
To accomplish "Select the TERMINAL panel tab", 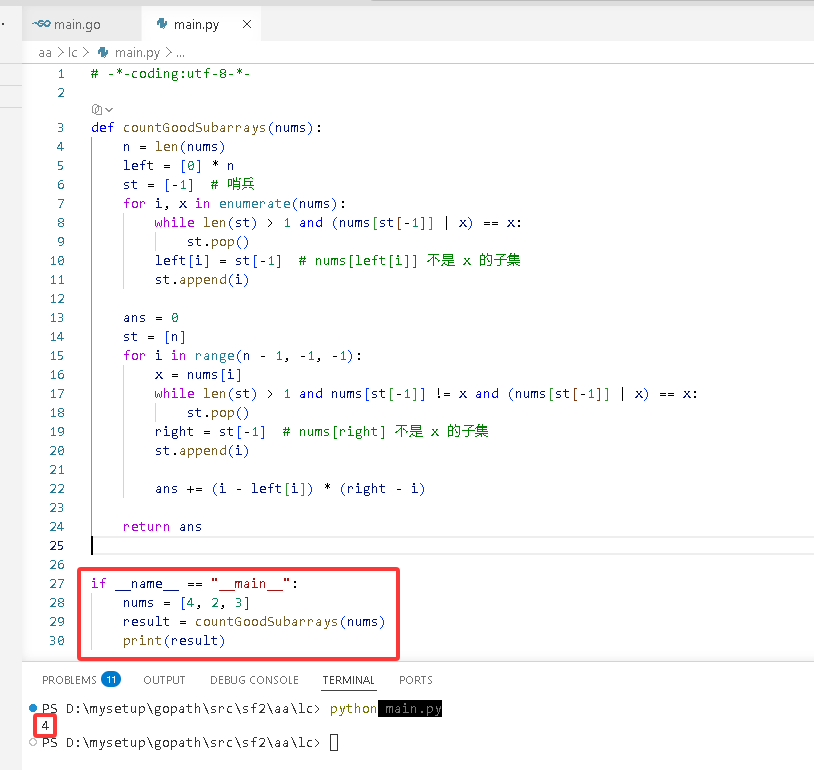I will (x=348, y=680).
